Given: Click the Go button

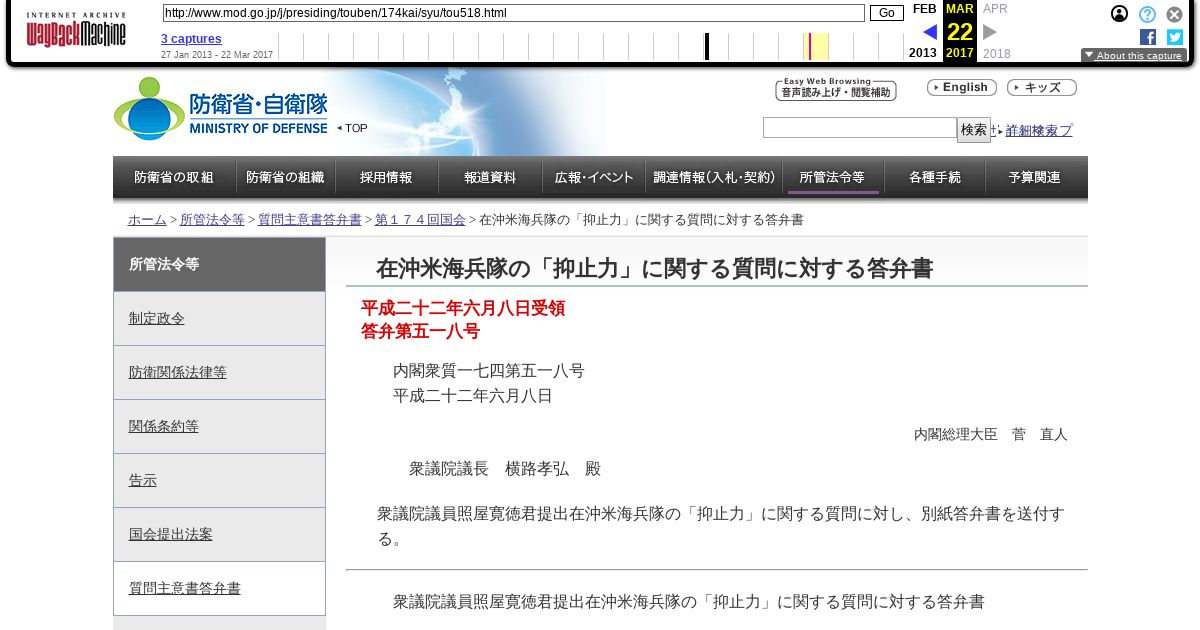Looking at the screenshot, I should click(887, 13).
